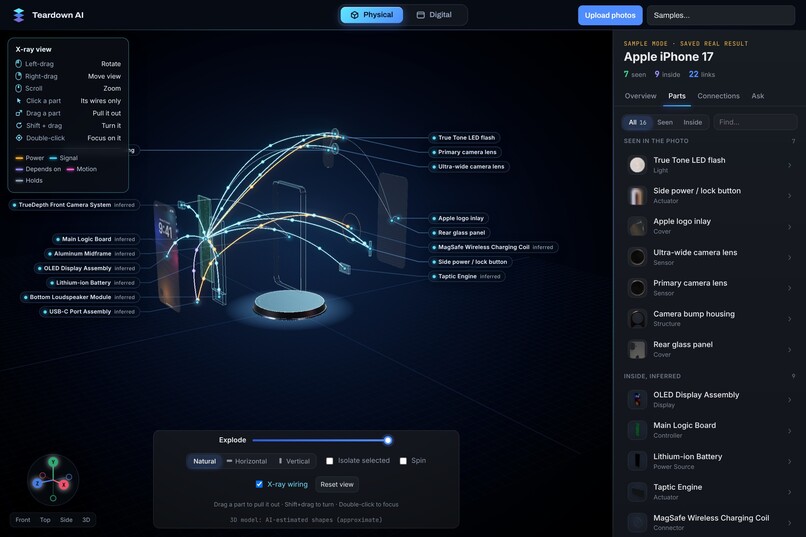Click the Find parts search field
The height and width of the screenshot is (537, 806).
pos(755,122)
